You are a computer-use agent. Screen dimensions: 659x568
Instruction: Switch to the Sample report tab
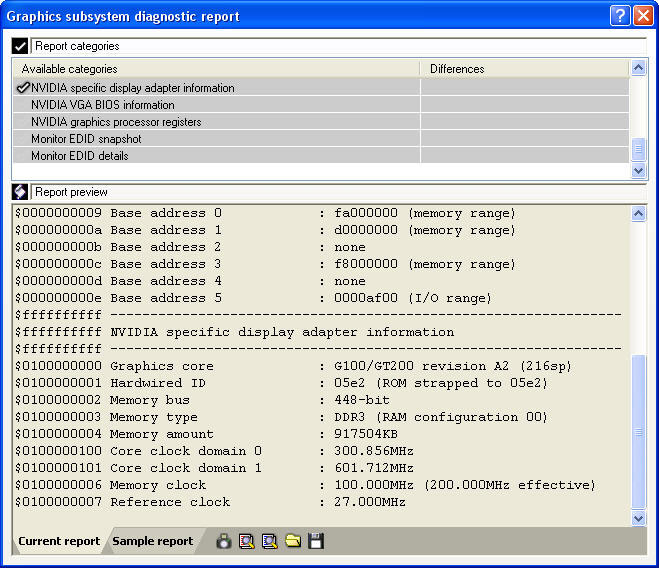click(153, 541)
